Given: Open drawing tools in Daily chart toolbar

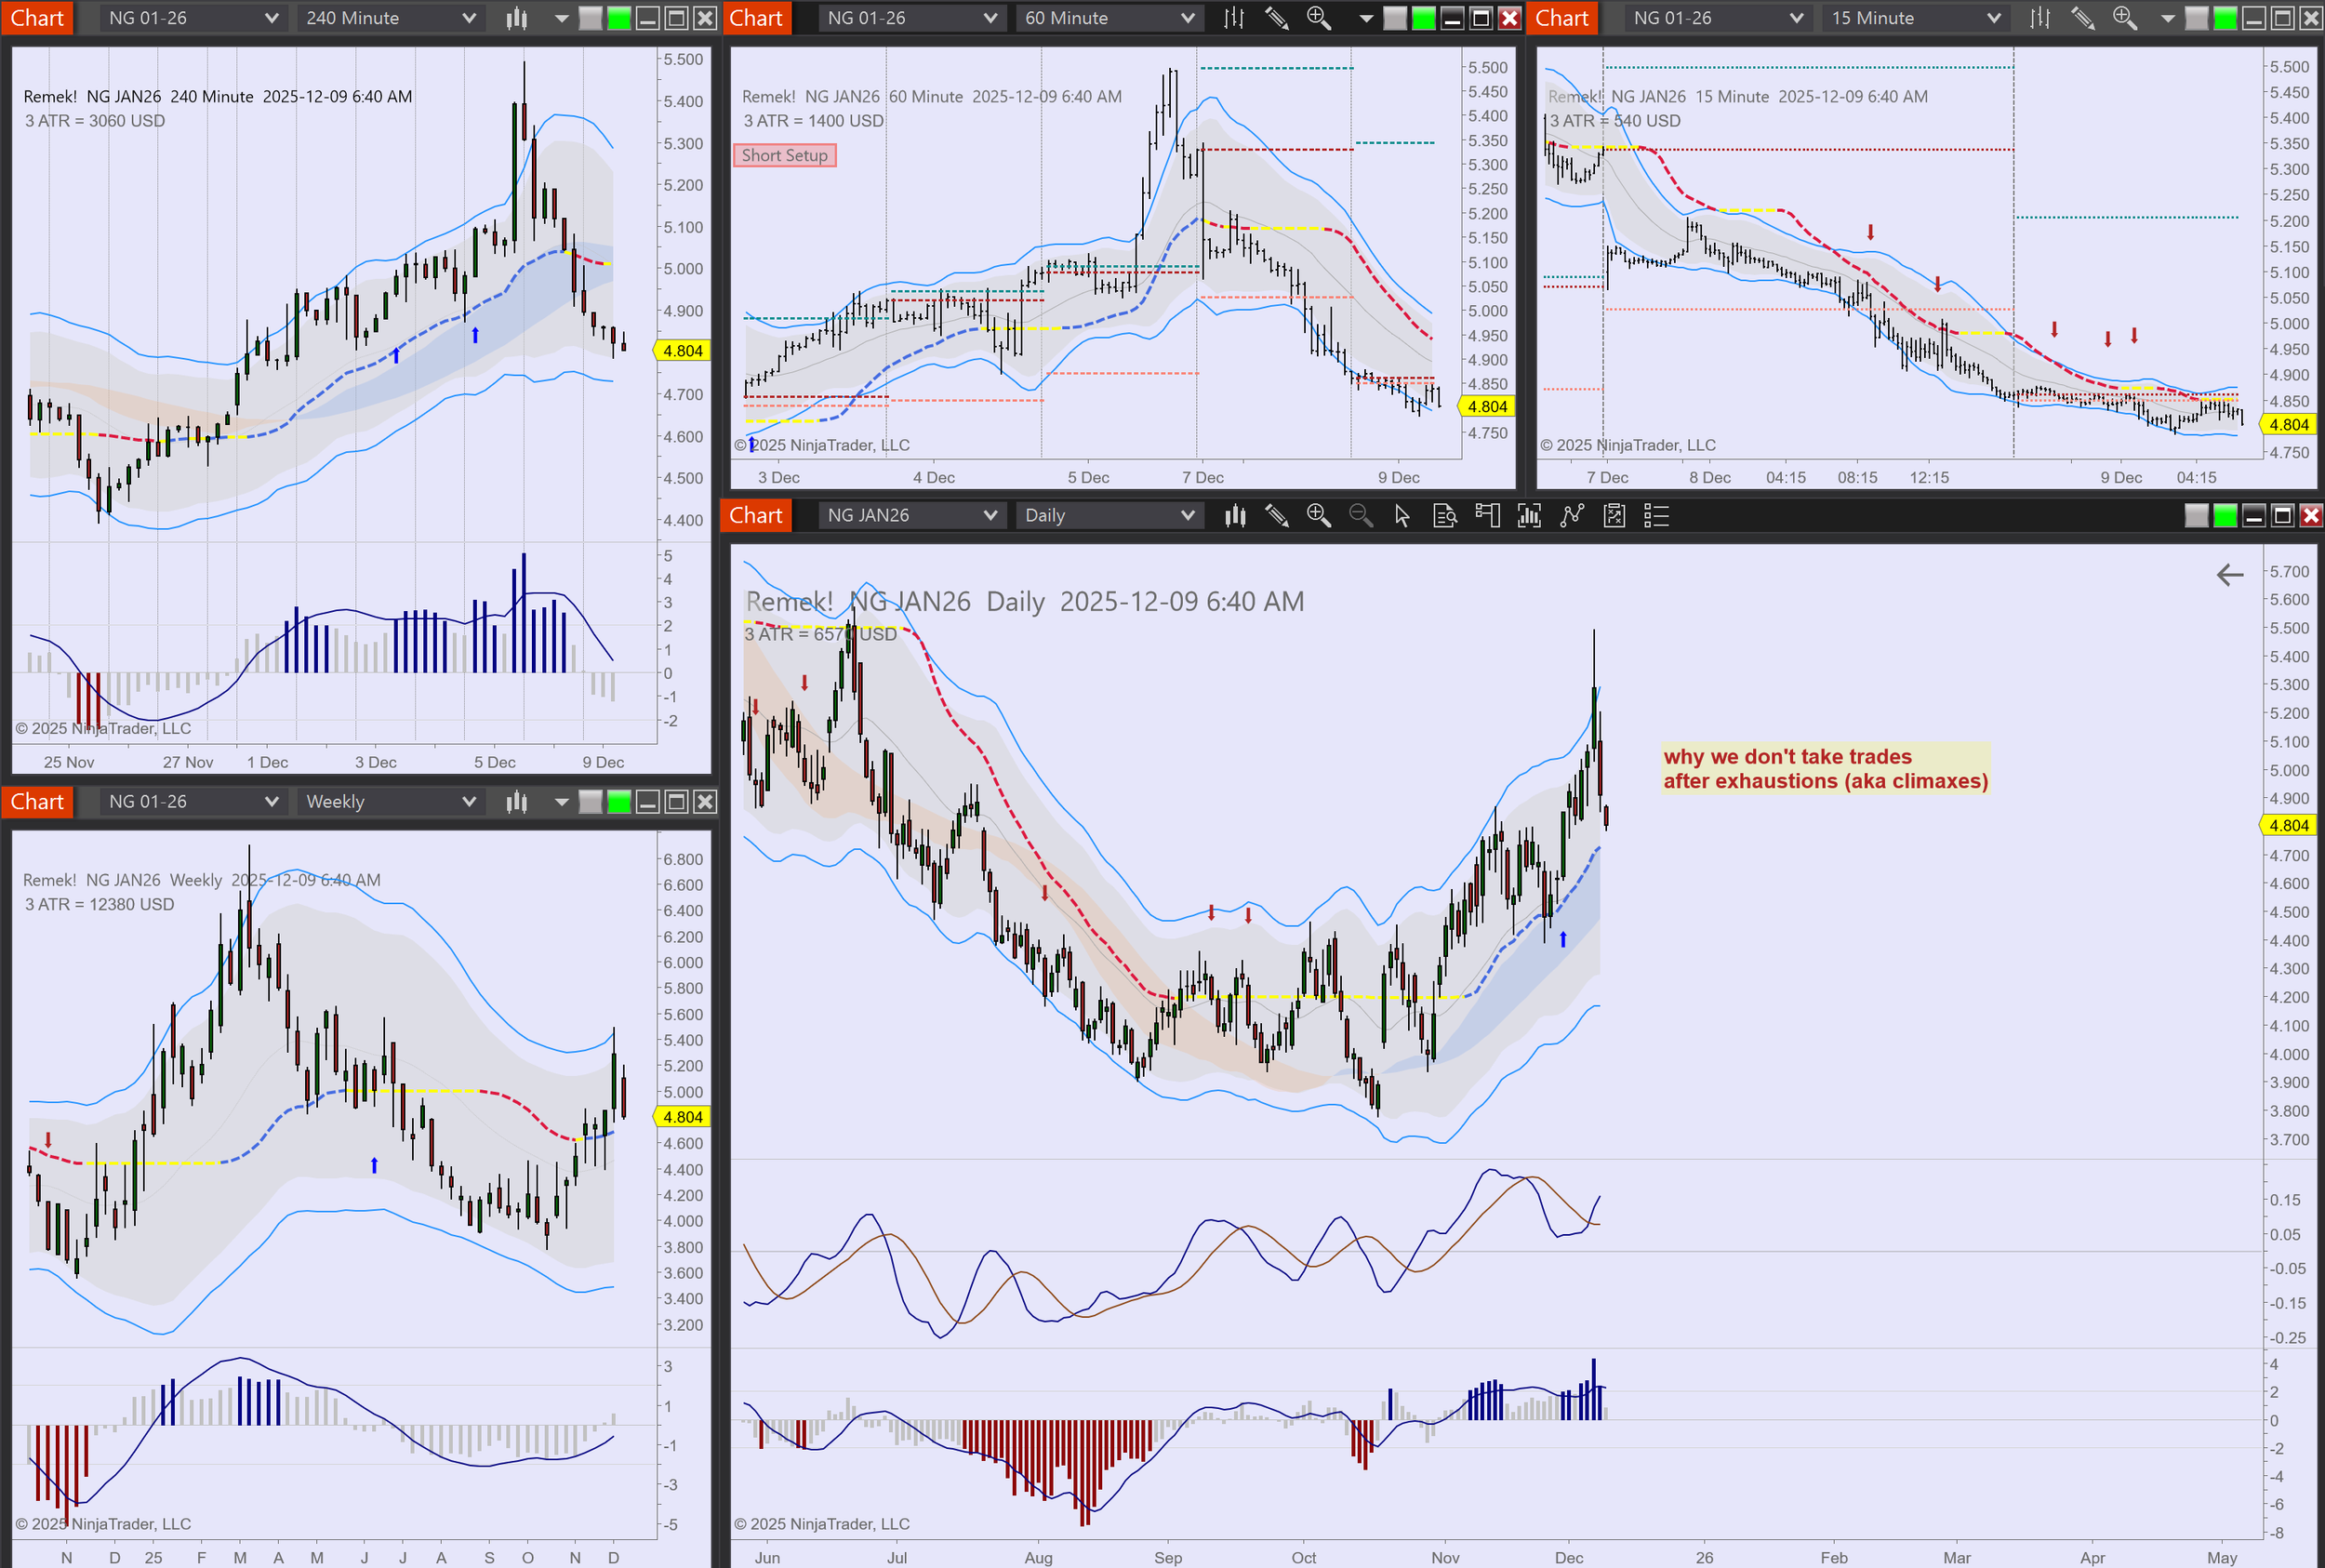Looking at the screenshot, I should [1276, 515].
